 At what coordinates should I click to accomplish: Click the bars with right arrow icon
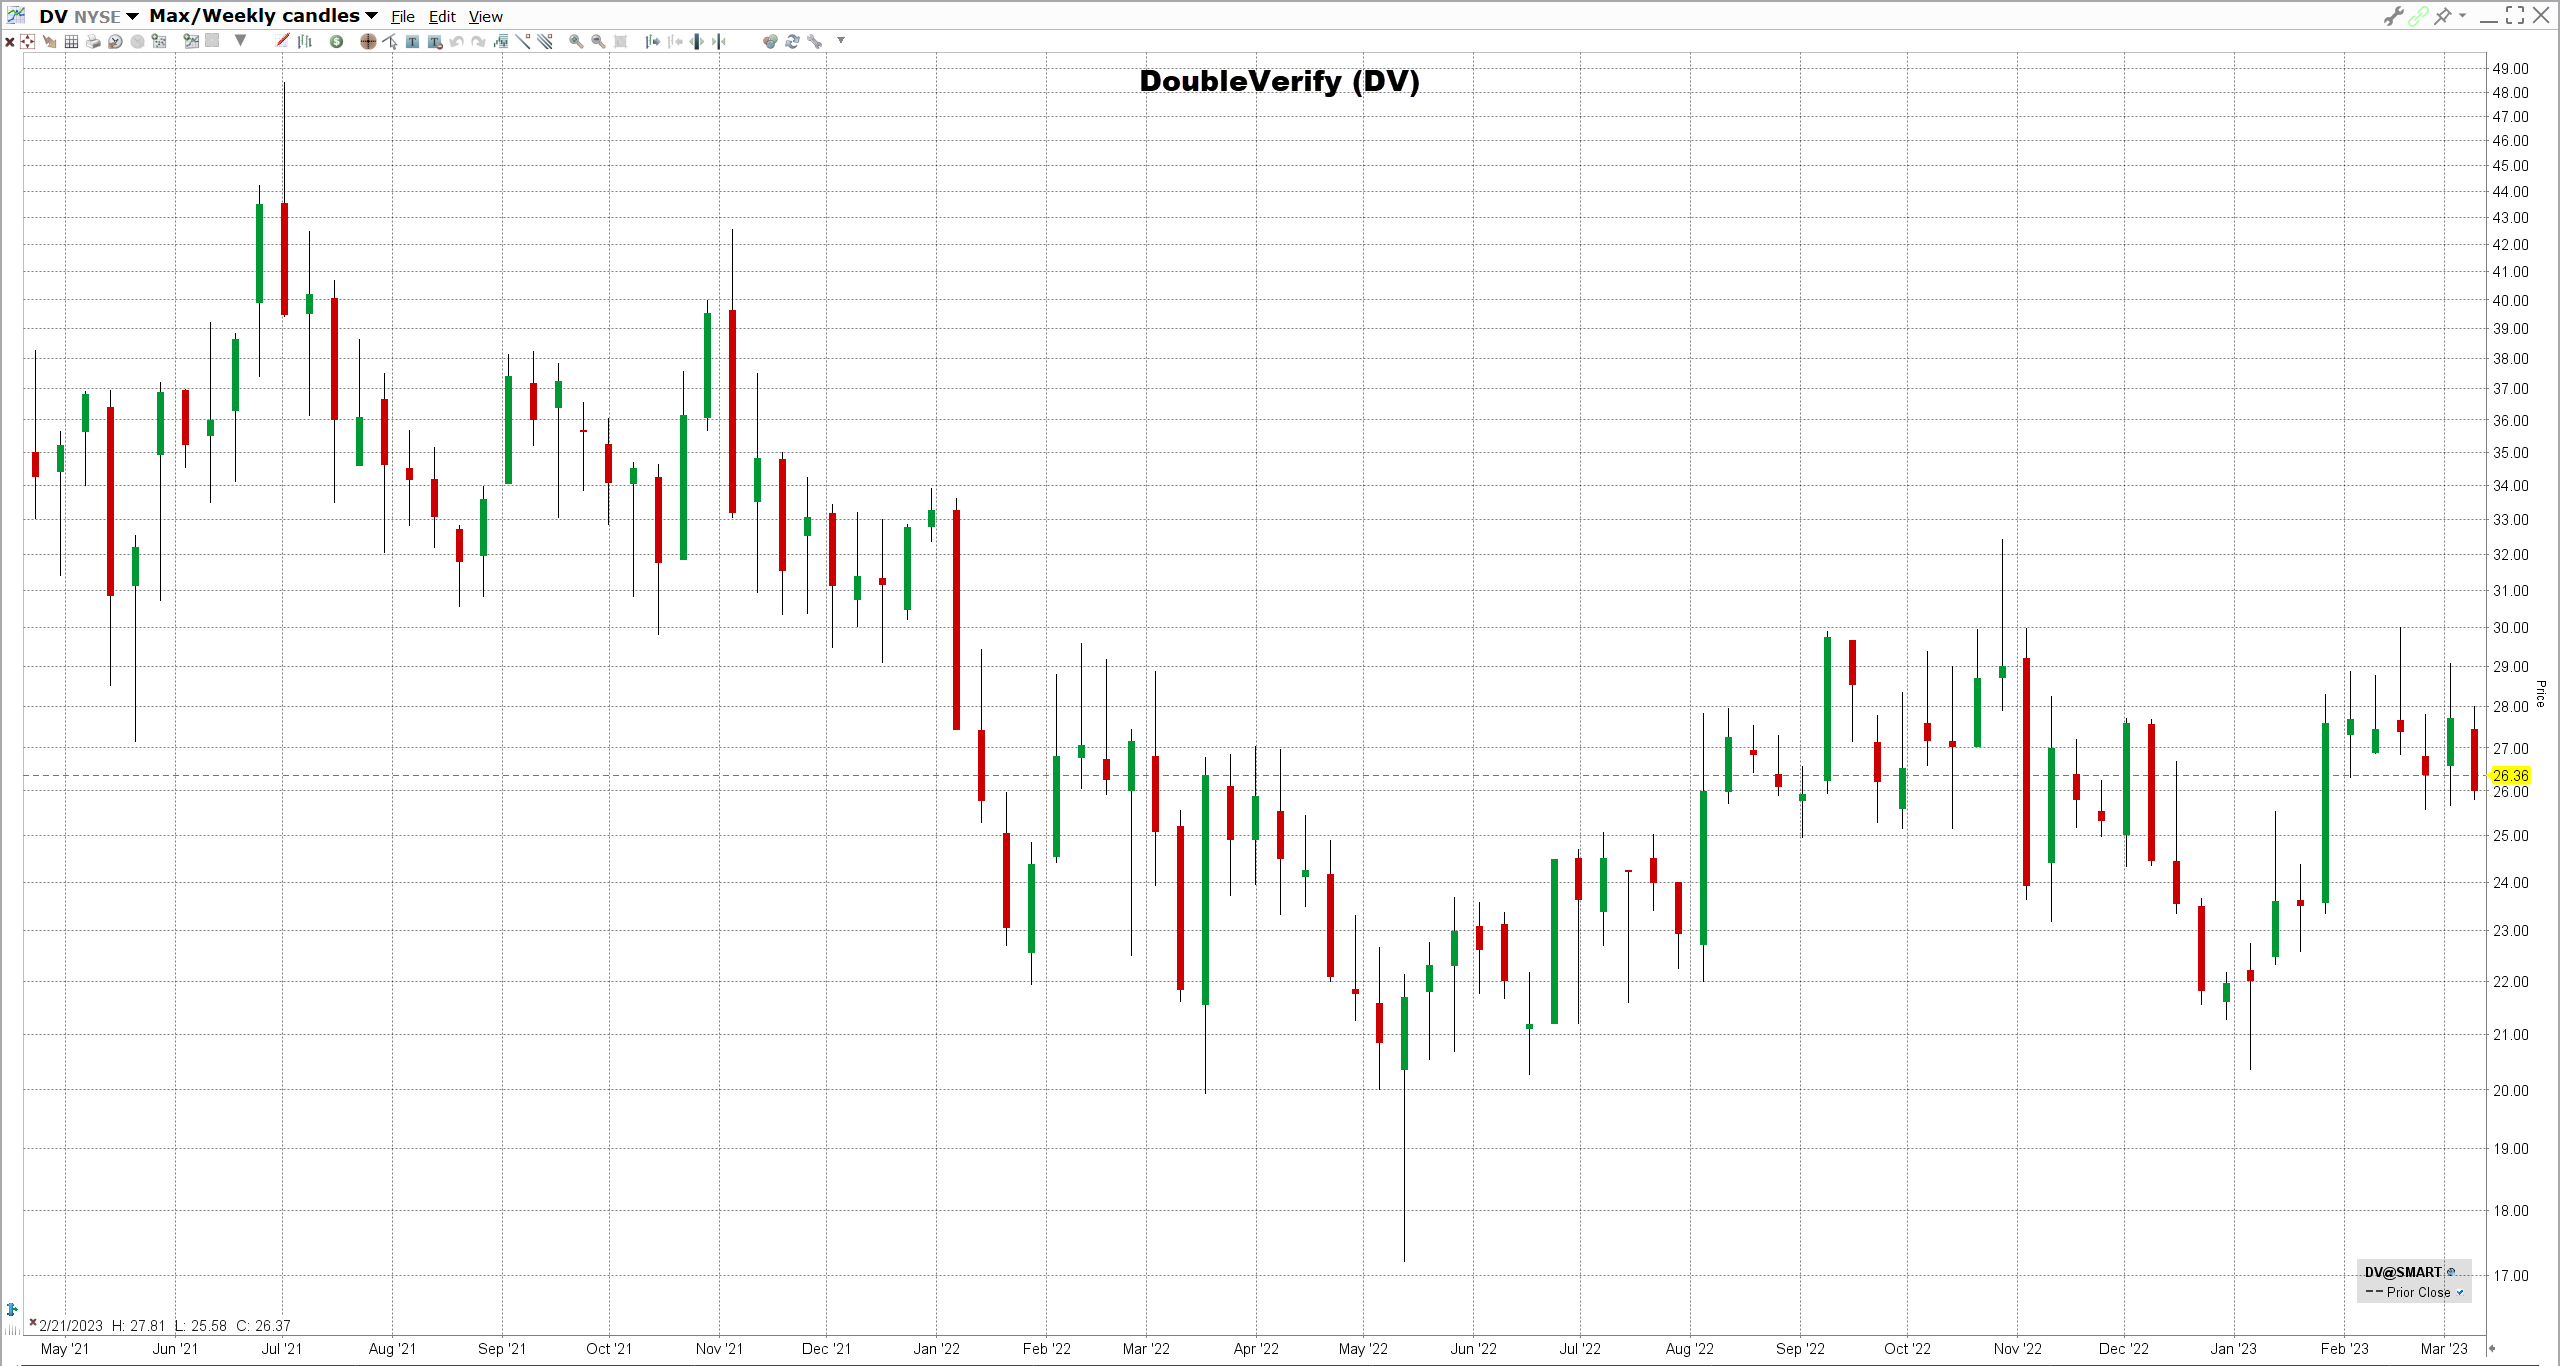point(652,41)
